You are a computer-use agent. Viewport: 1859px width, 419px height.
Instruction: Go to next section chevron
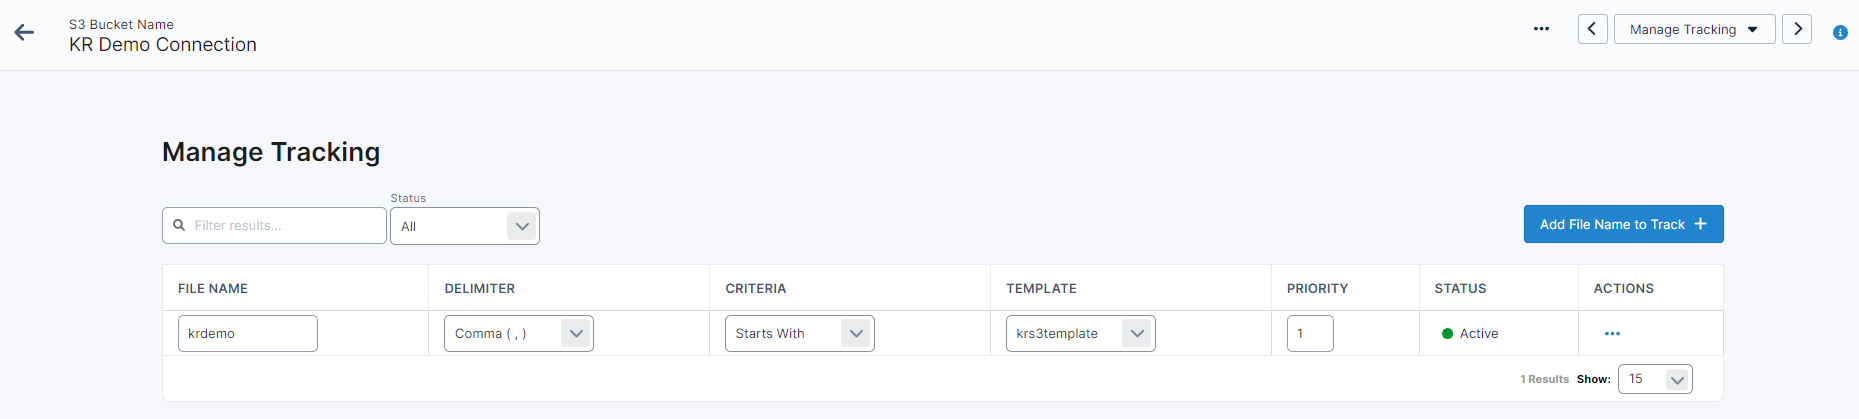coord(1797,29)
